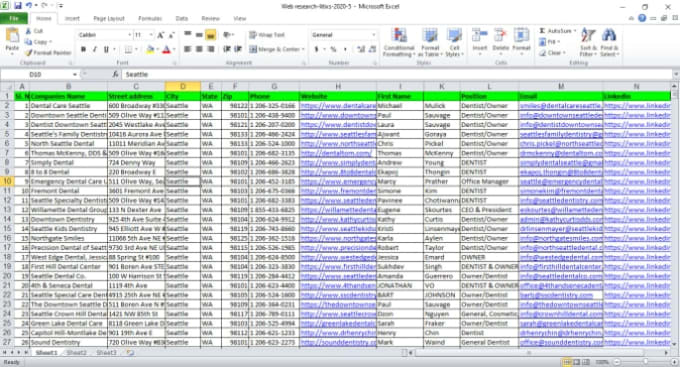
Task: Toggle Center alignment
Action: [199, 49]
